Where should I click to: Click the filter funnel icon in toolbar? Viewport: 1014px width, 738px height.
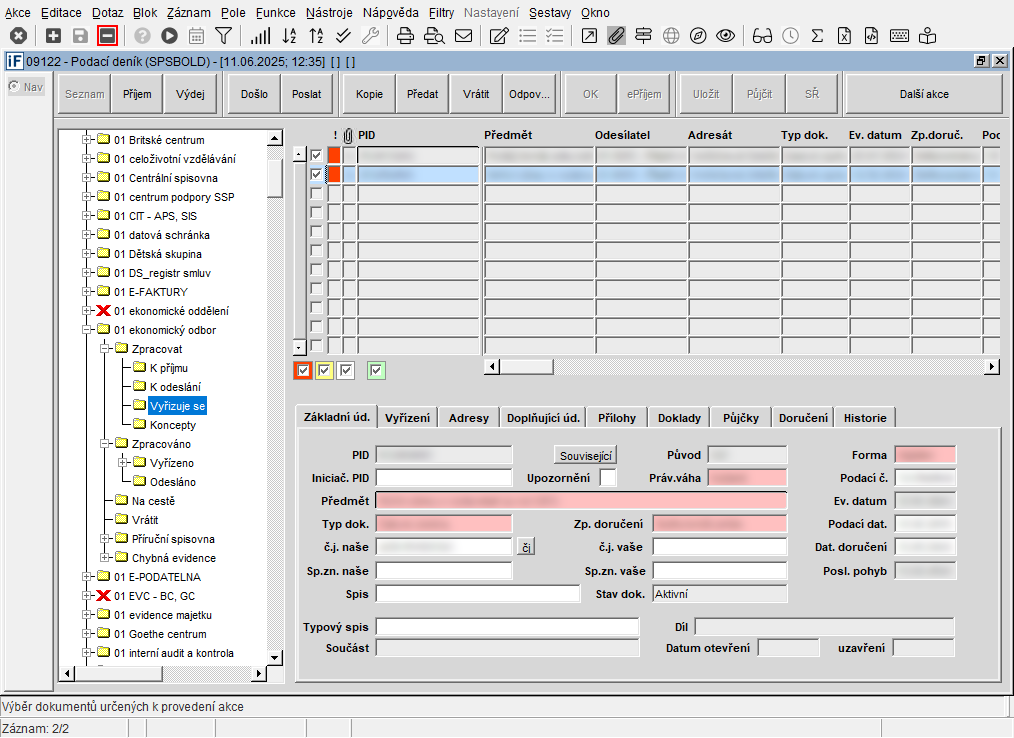click(223, 36)
